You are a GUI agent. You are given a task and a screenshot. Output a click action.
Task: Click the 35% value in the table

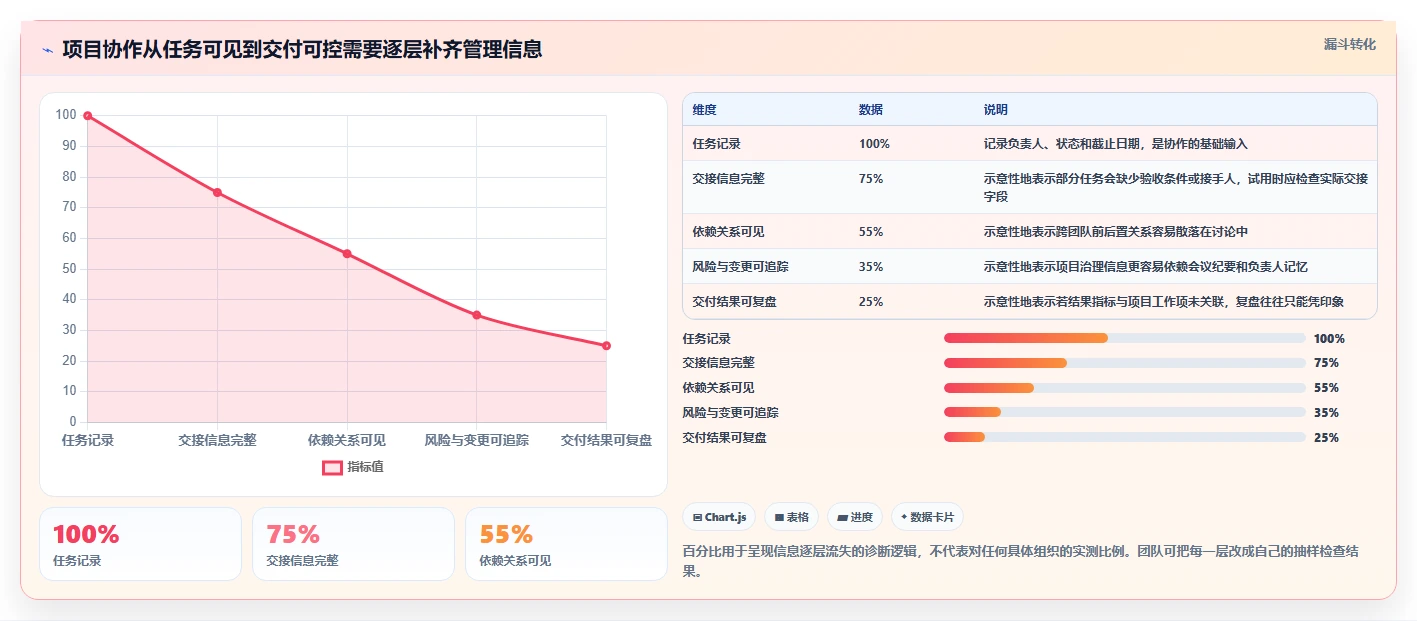(x=871, y=267)
